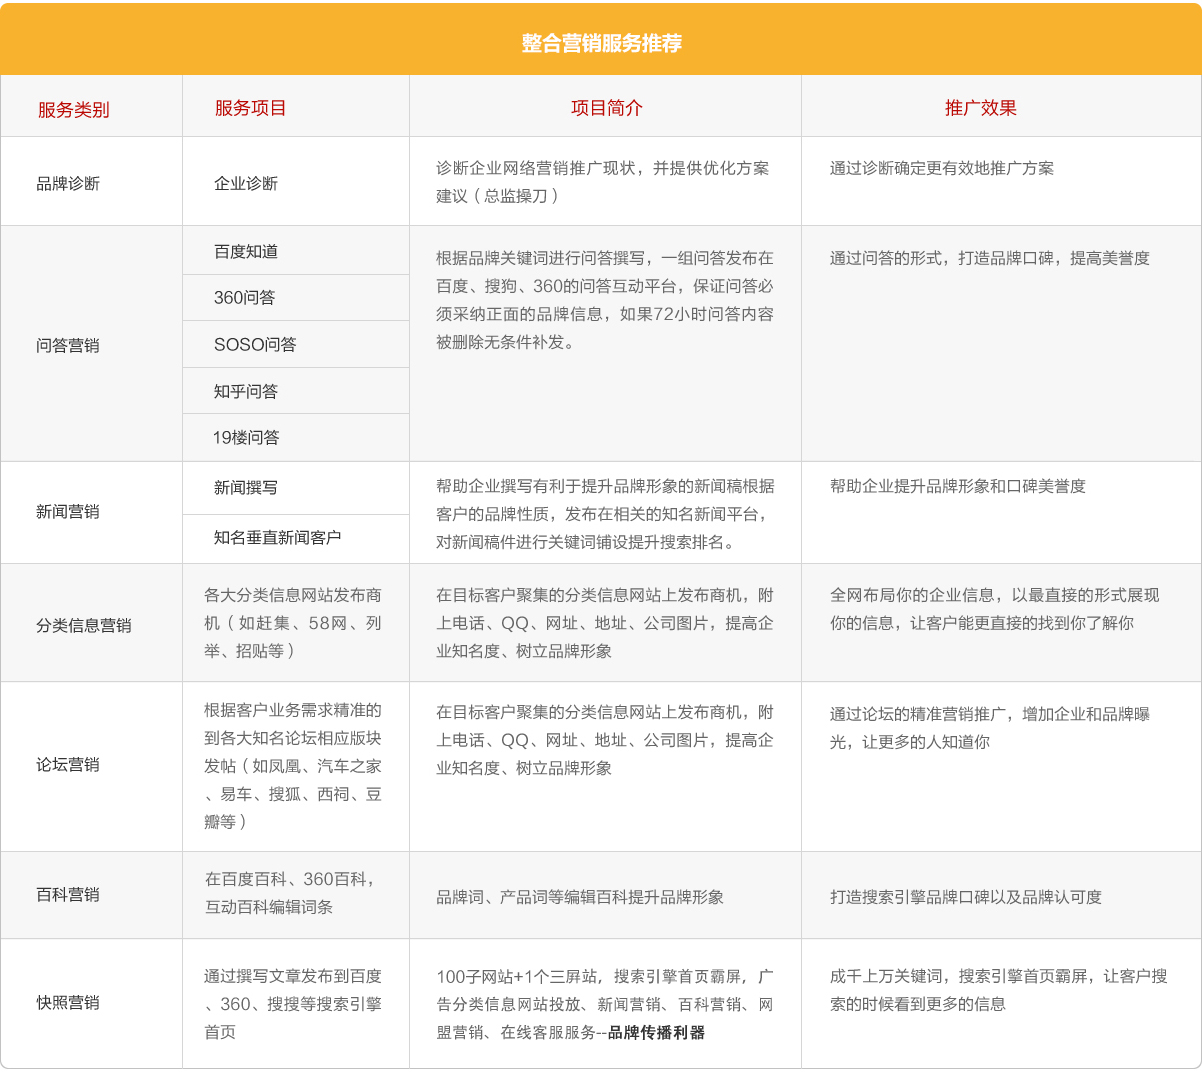Screen dimensions: 1202x1075
Task: Select the 新闻营销 category cell
Action: coord(68,511)
